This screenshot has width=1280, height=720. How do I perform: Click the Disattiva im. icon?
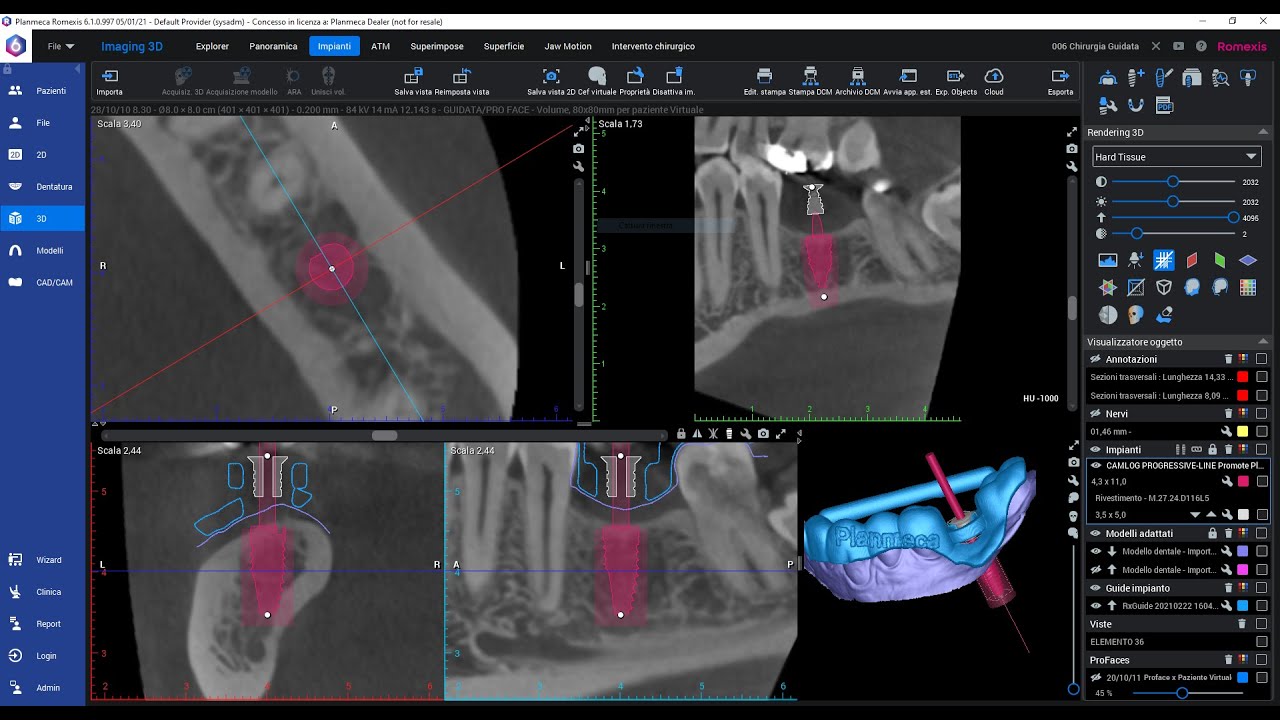click(x=674, y=76)
